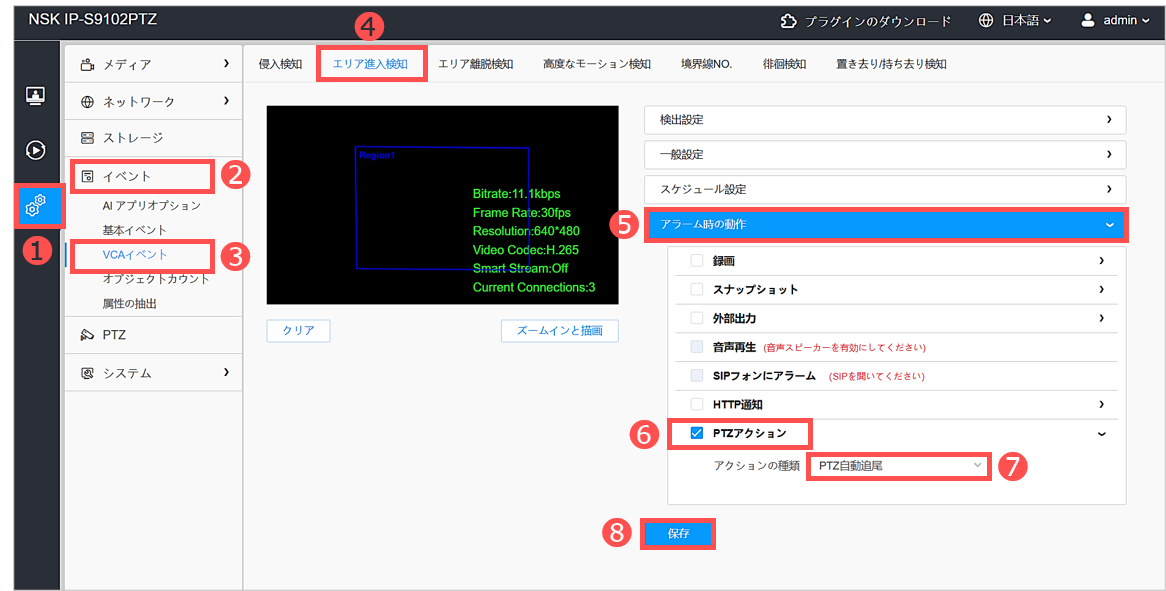Click the plugin download cloud icon
1166x591 pixels.
point(789,21)
